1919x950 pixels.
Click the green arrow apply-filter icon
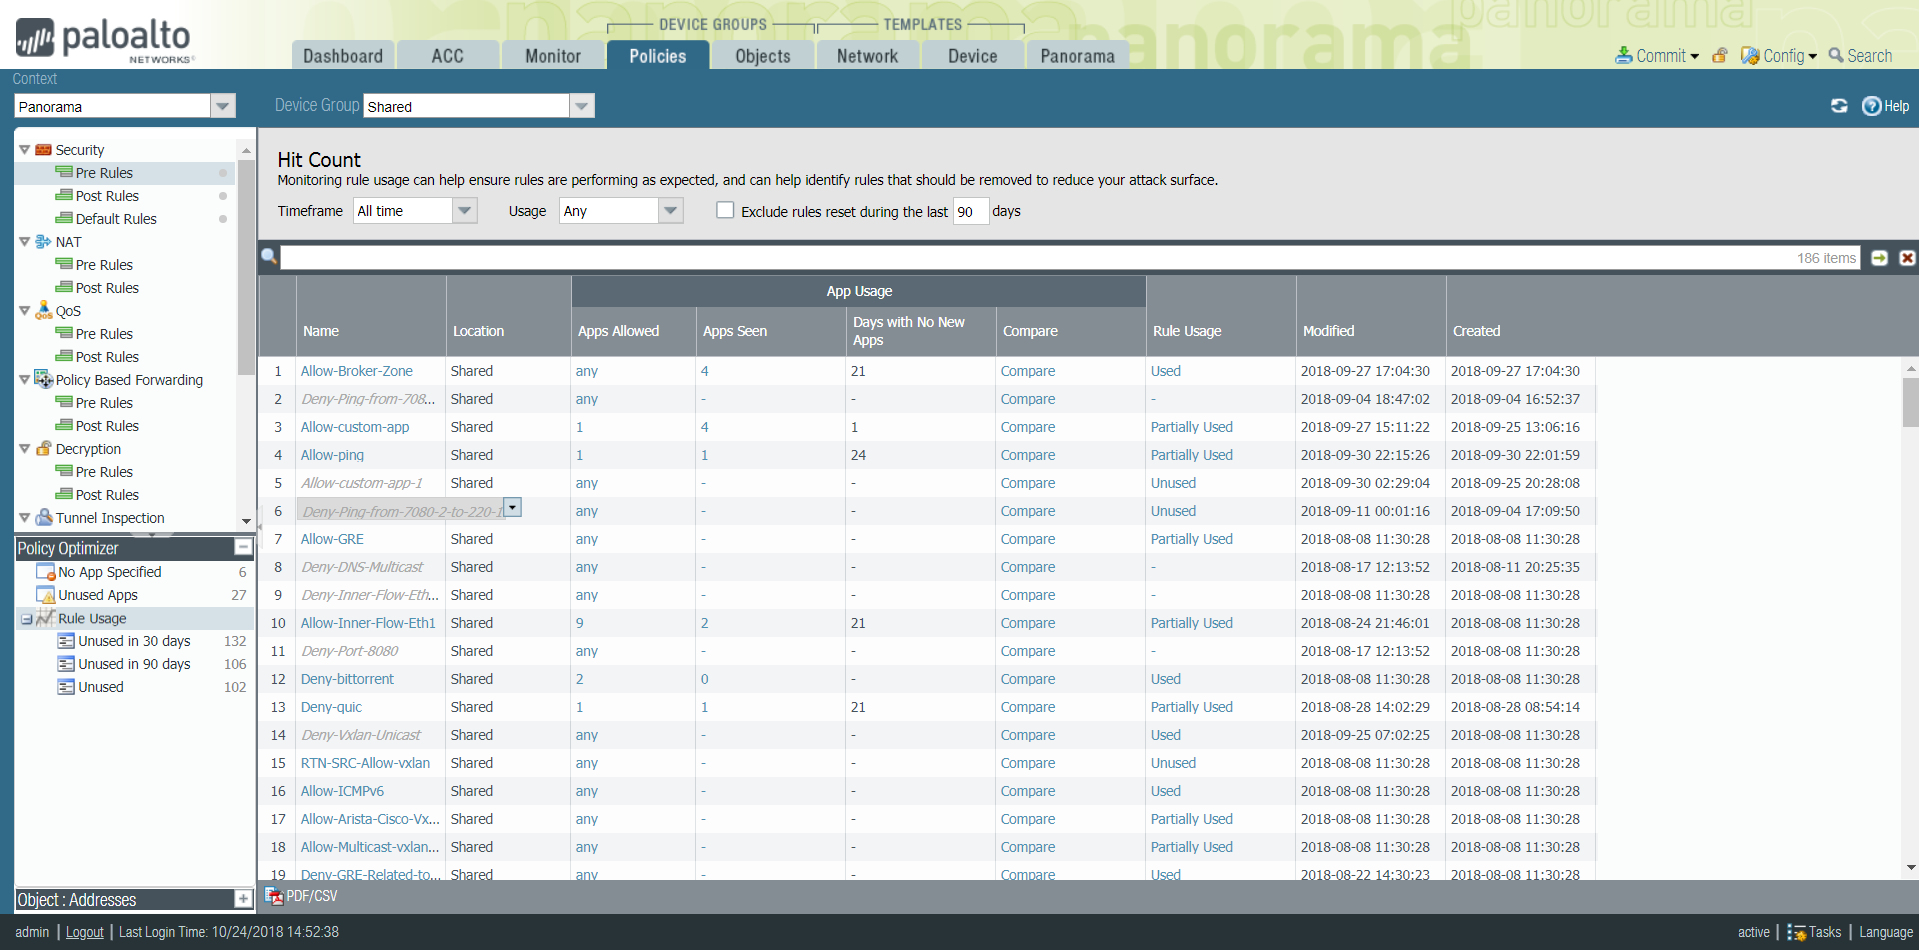coord(1879,258)
